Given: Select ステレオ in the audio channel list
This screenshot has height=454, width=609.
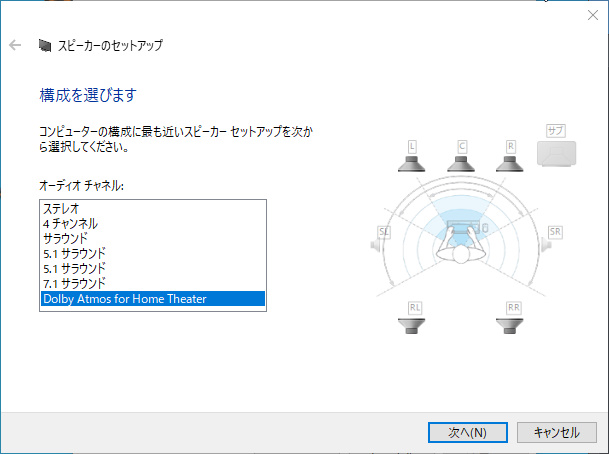Looking at the screenshot, I should click(61, 209).
